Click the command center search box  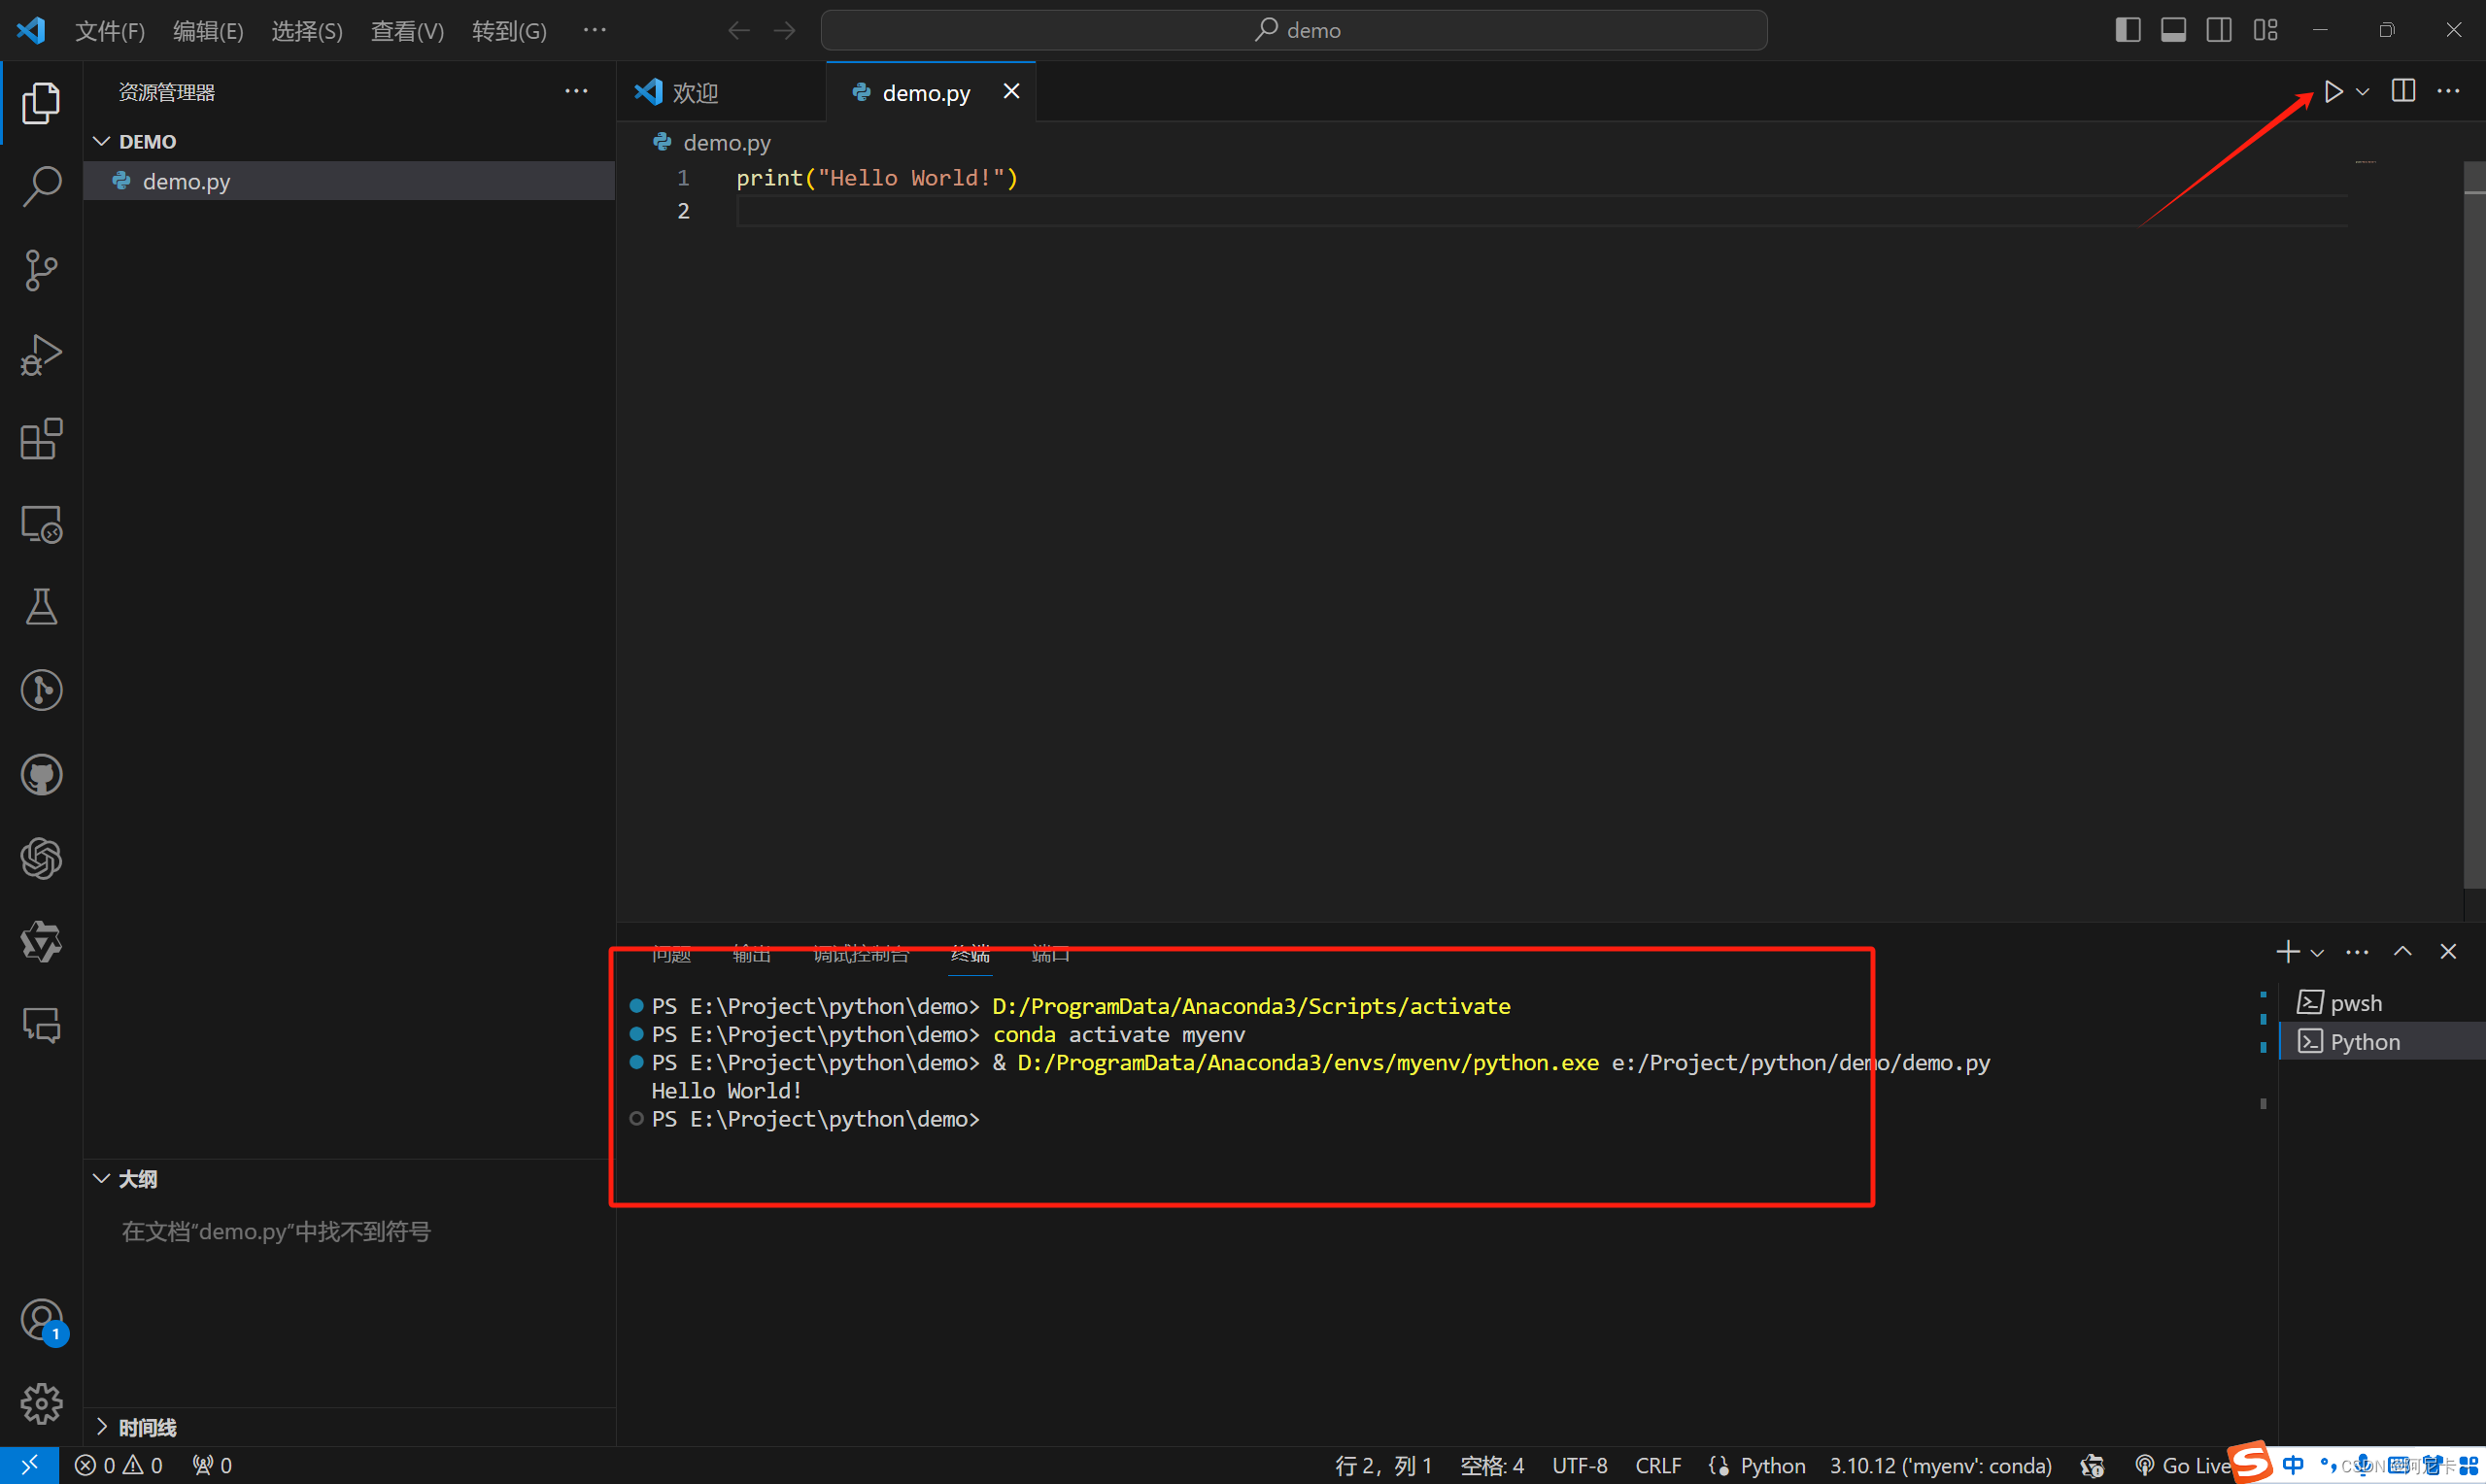click(1294, 30)
